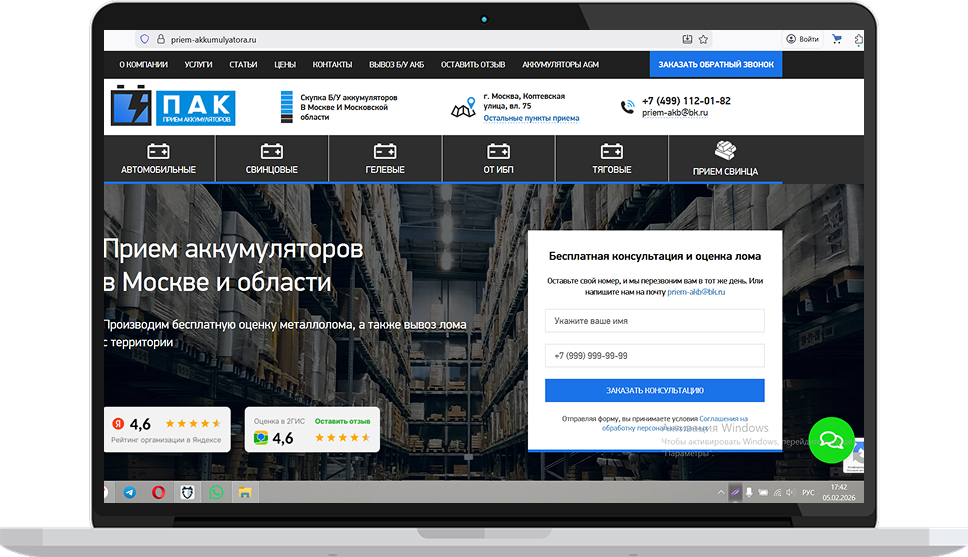Viewport: 968px width, 557px height.
Task: Open the shield-shaped app in taskbar
Action: [188, 492]
